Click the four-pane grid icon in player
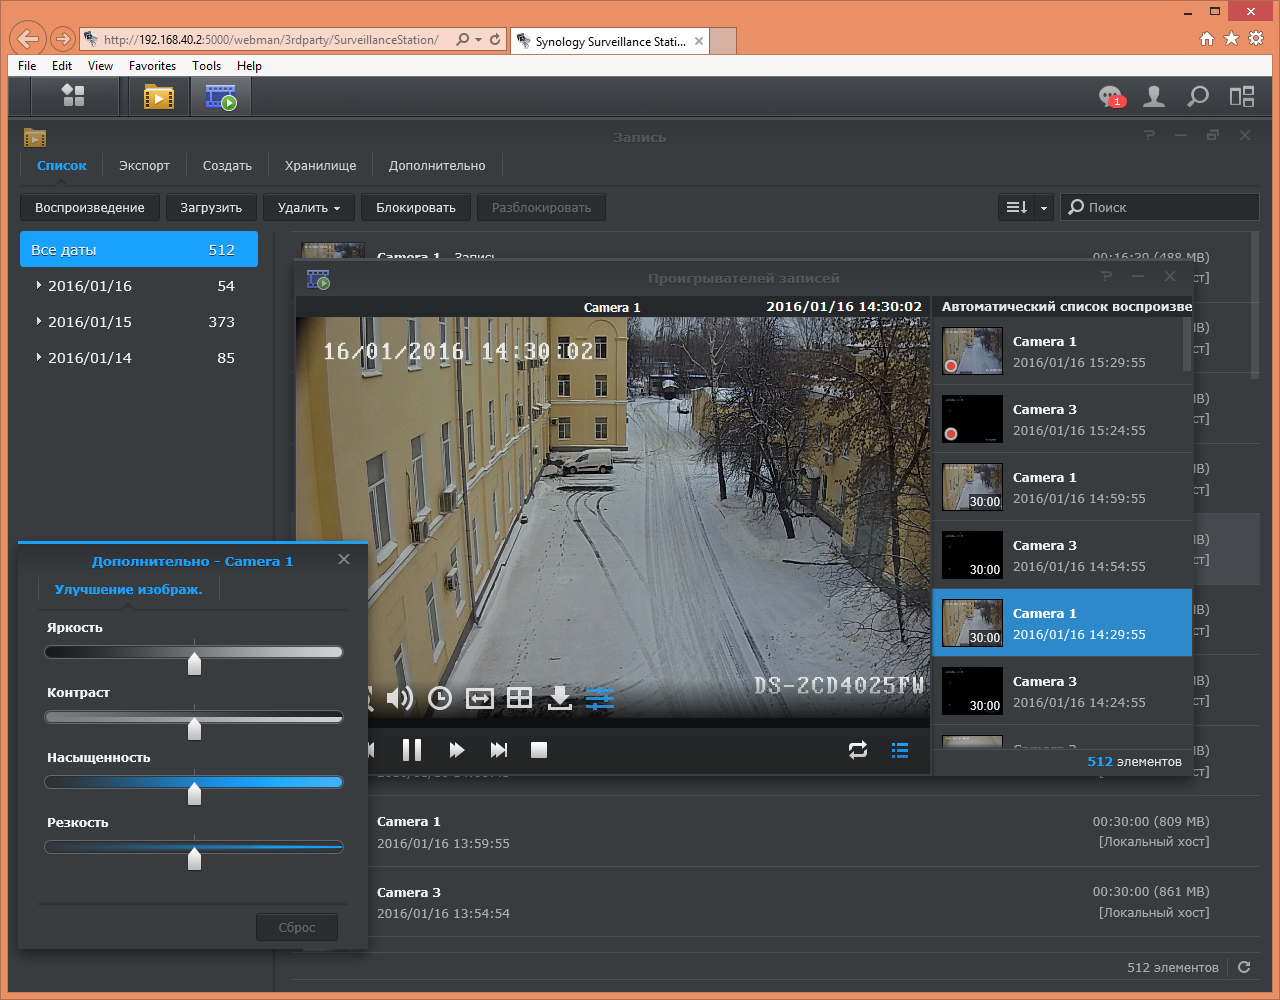Screen dimensions: 1280x1000 point(519,698)
